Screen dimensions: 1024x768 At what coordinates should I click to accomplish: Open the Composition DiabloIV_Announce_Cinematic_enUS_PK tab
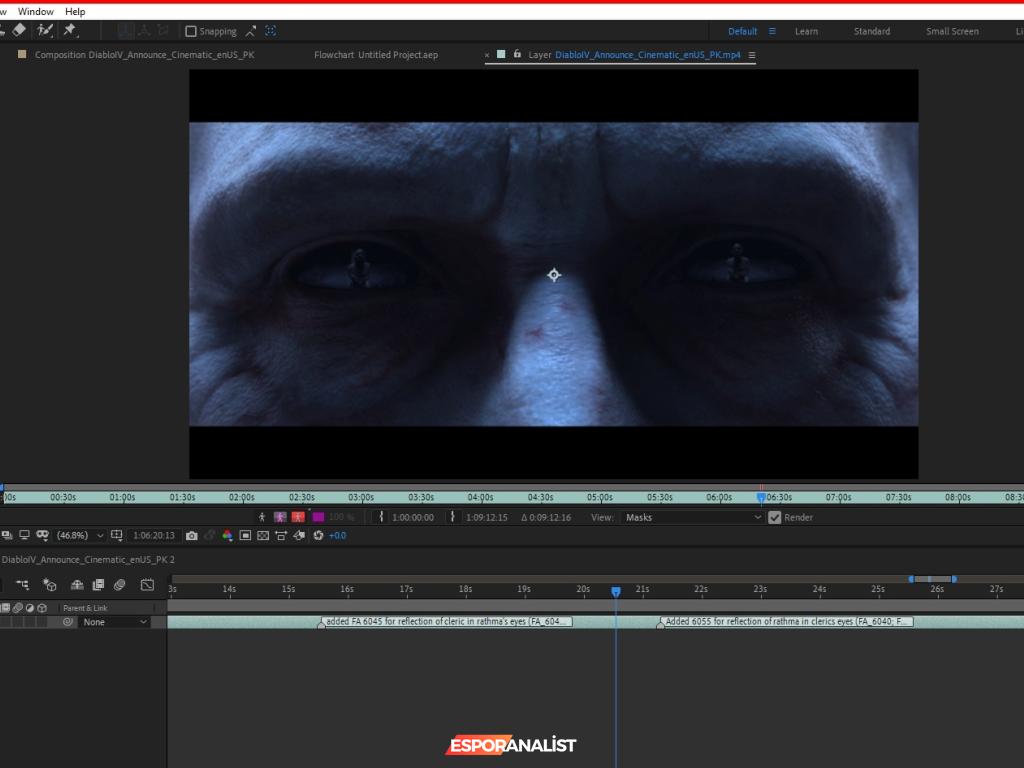pos(144,55)
